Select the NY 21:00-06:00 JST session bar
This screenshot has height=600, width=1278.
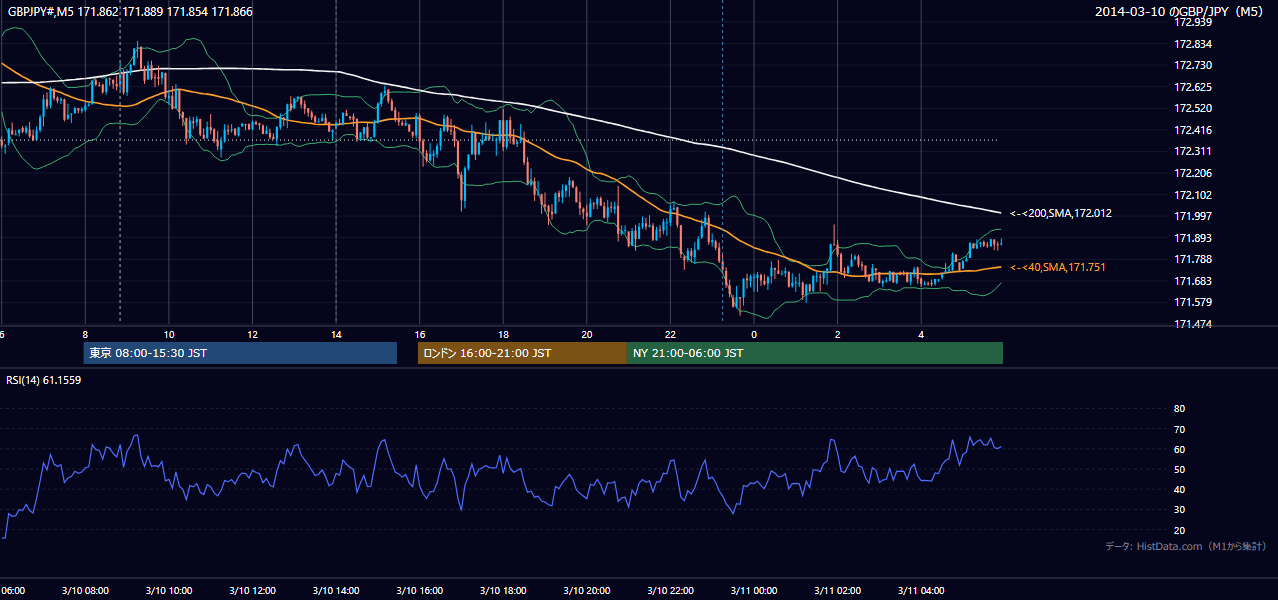[x=815, y=353]
